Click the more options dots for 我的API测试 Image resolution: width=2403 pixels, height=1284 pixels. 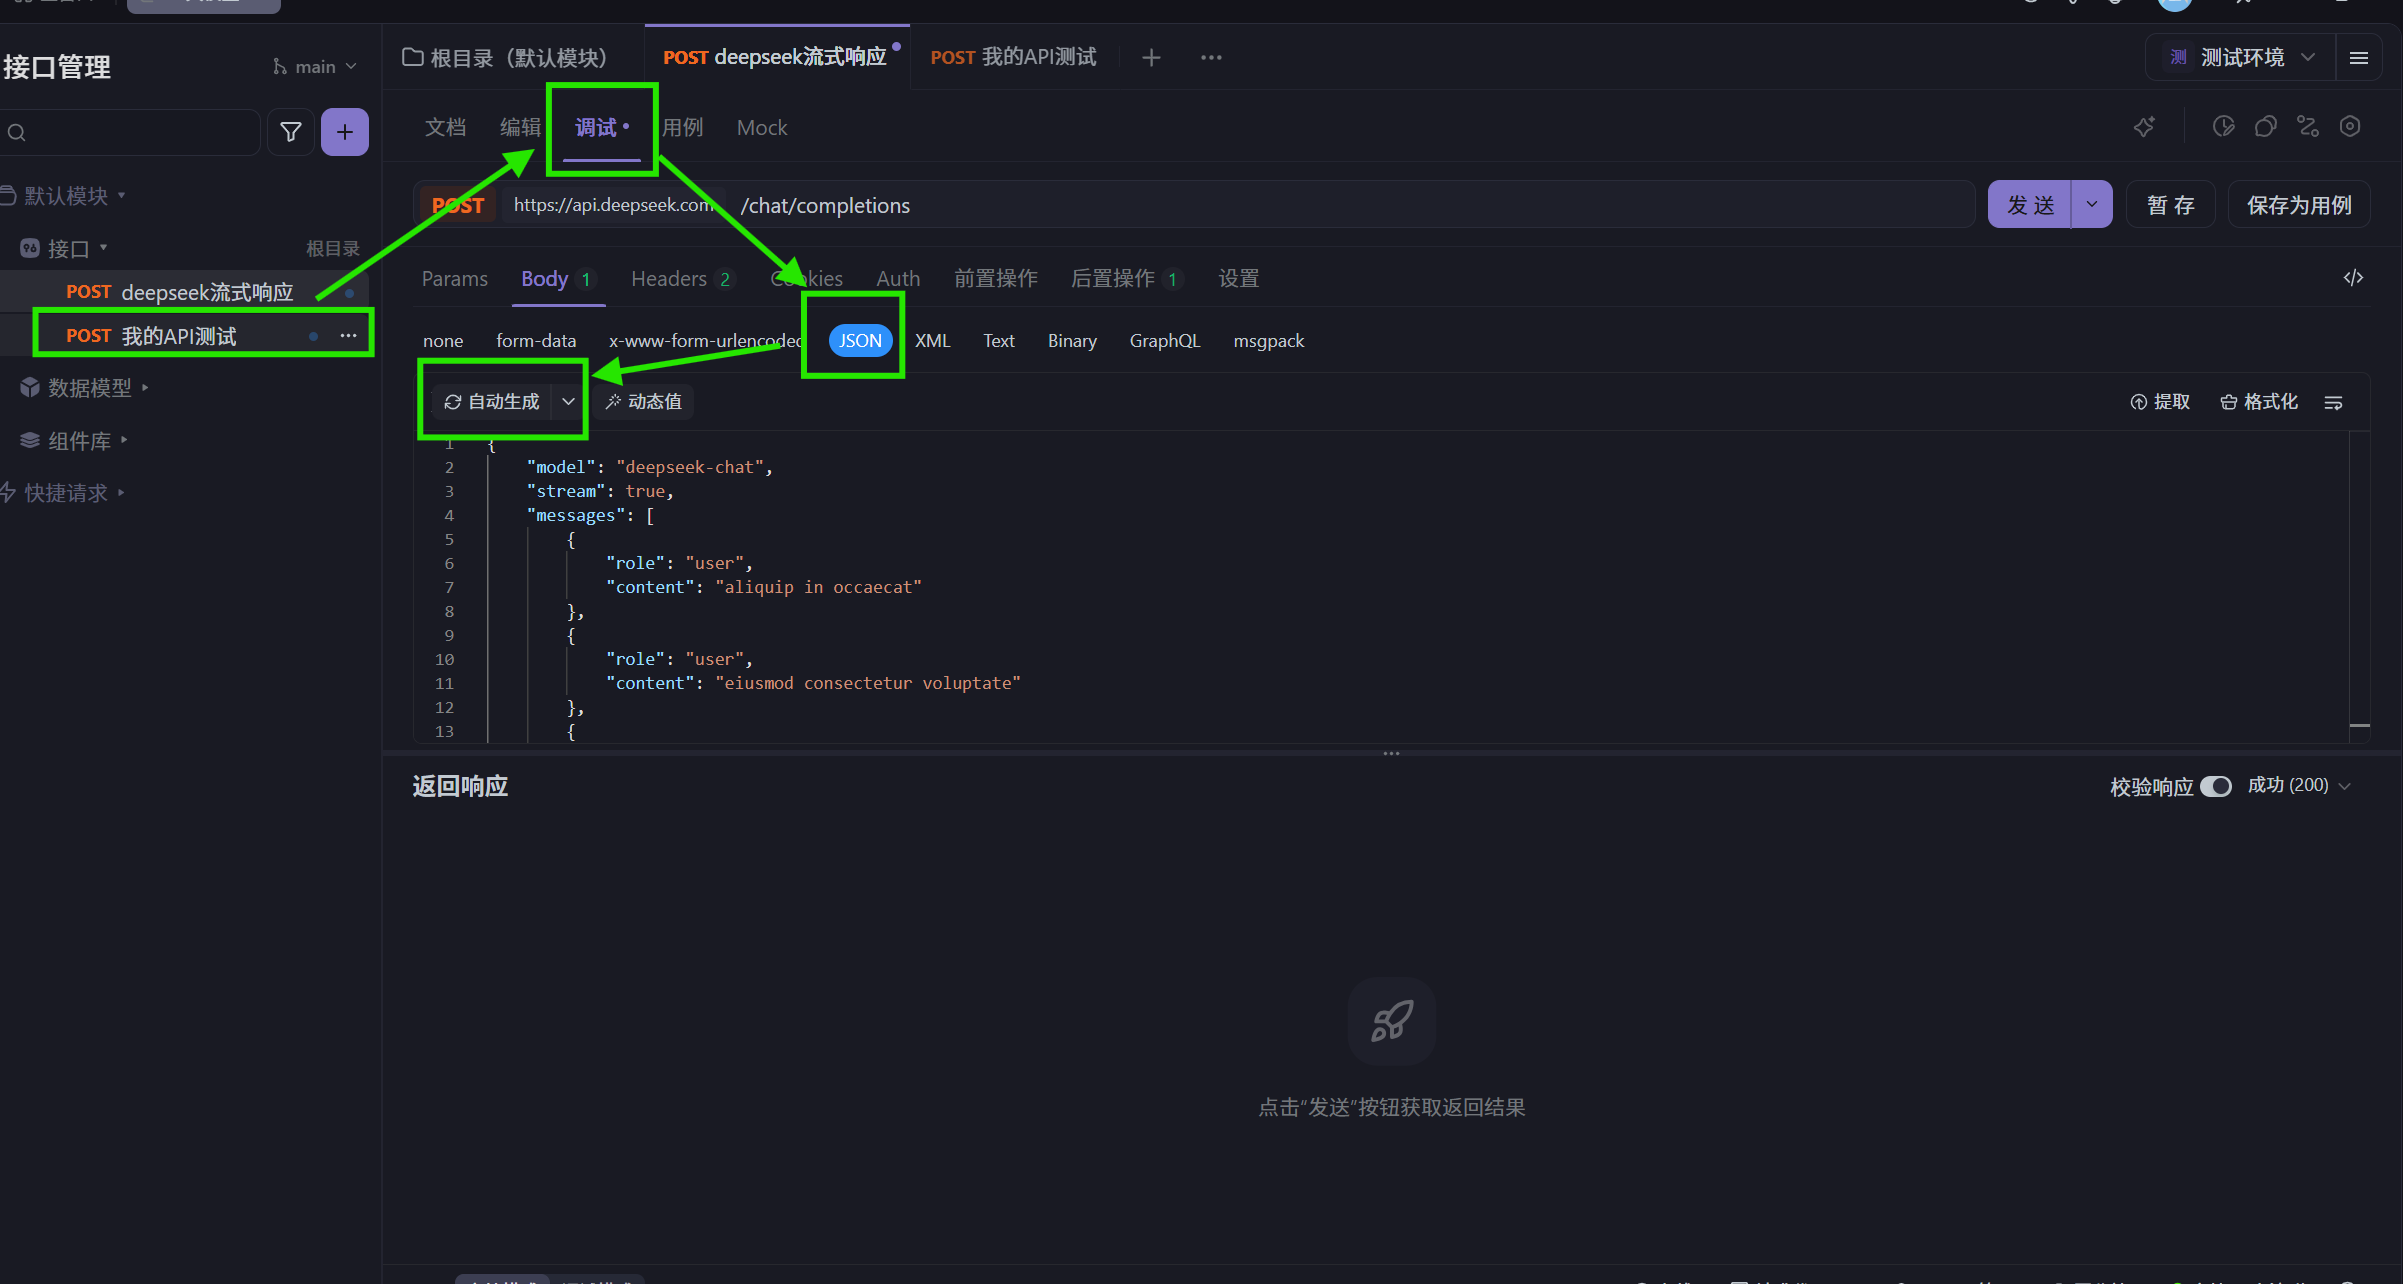348,336
